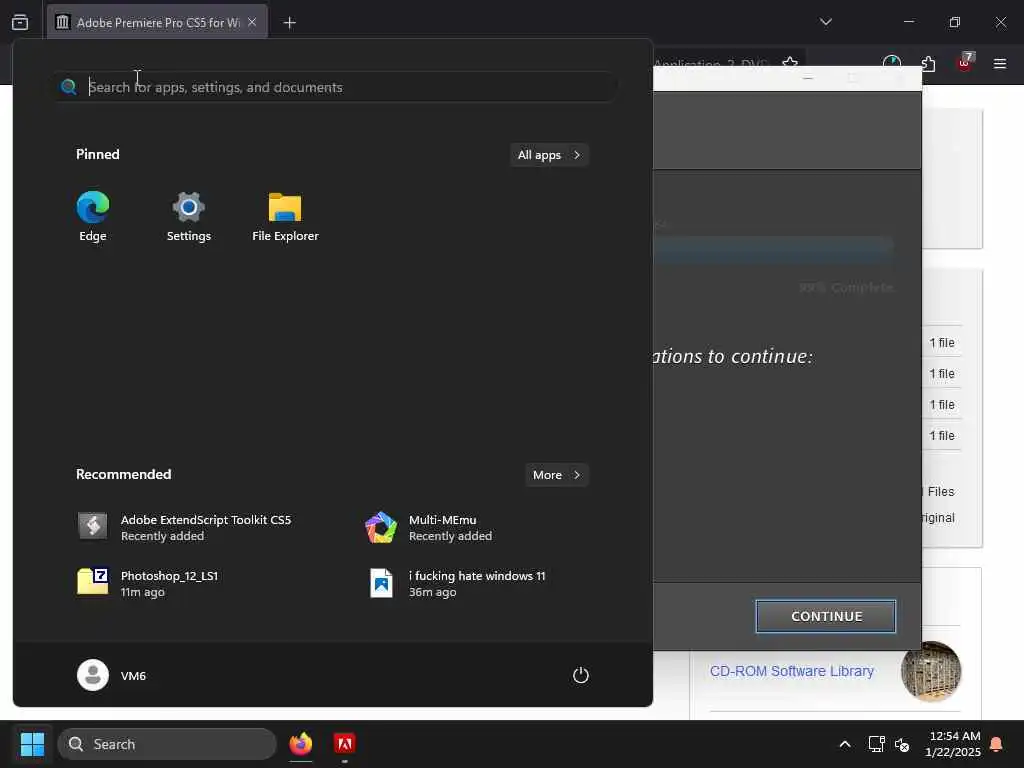
Task: Open Firefox hamburger menu
Action: (999, 63)
